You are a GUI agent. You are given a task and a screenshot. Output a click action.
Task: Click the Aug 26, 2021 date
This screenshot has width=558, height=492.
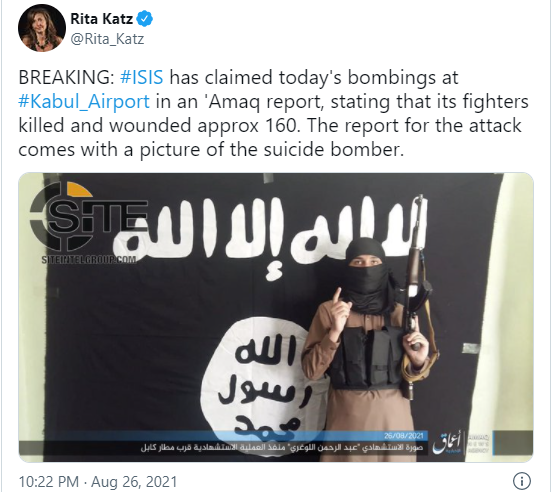click(134, 482)
